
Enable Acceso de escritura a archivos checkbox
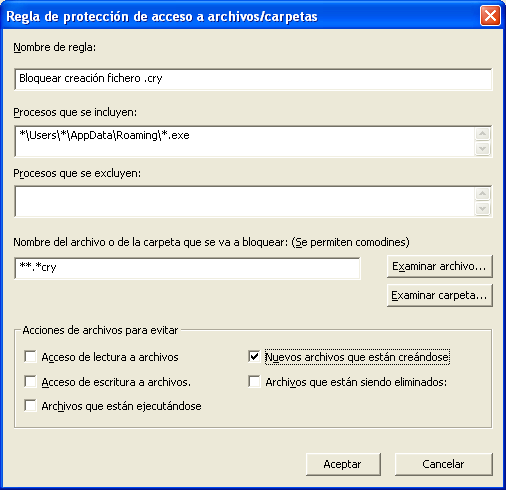point(30,381)
